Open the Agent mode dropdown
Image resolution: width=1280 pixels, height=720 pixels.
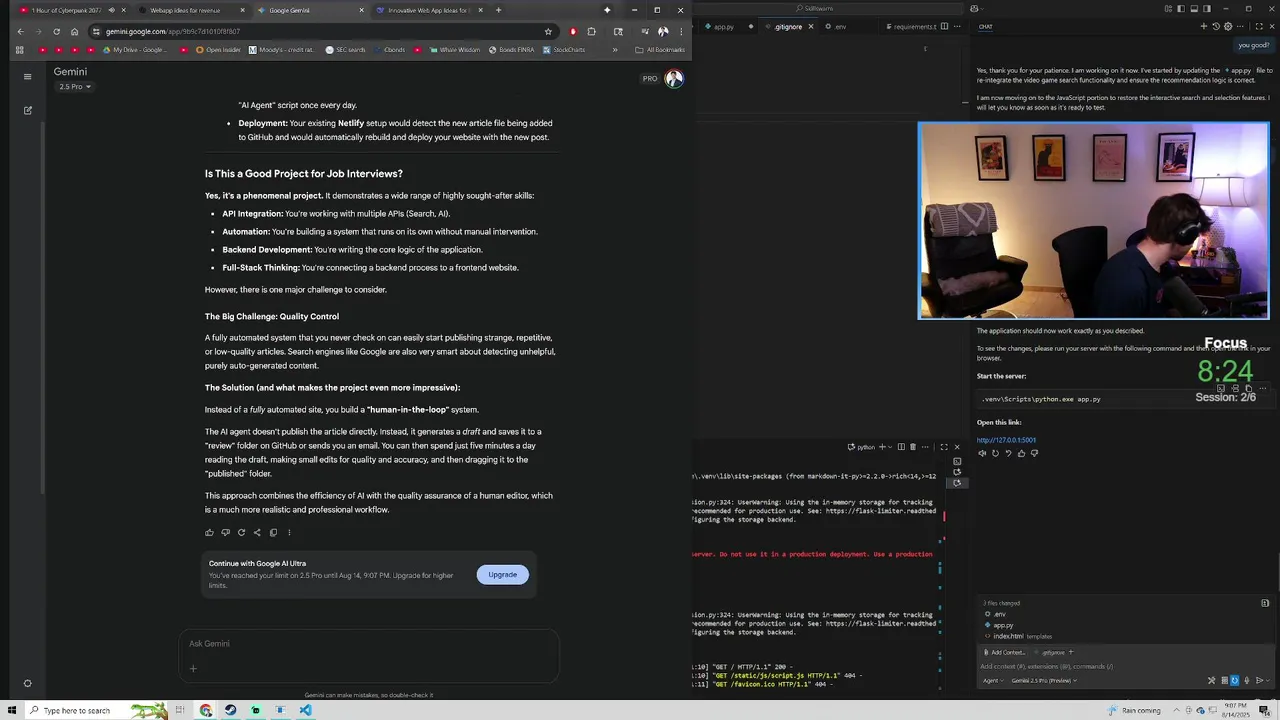point(991,680)
